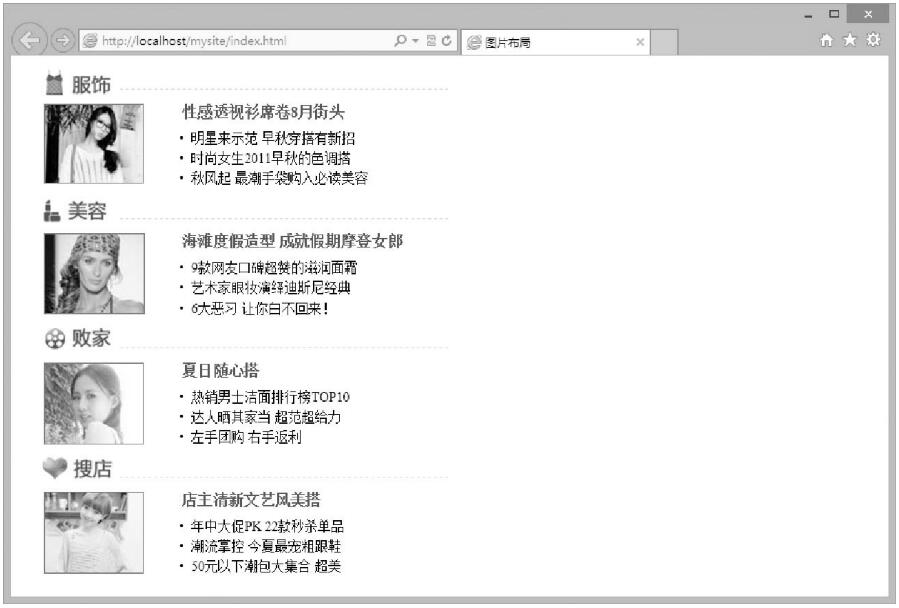Open Favorites with the star icon
The width and height of the screenshot is (899, 608).
pyautogui.click(x=849, y=41)
